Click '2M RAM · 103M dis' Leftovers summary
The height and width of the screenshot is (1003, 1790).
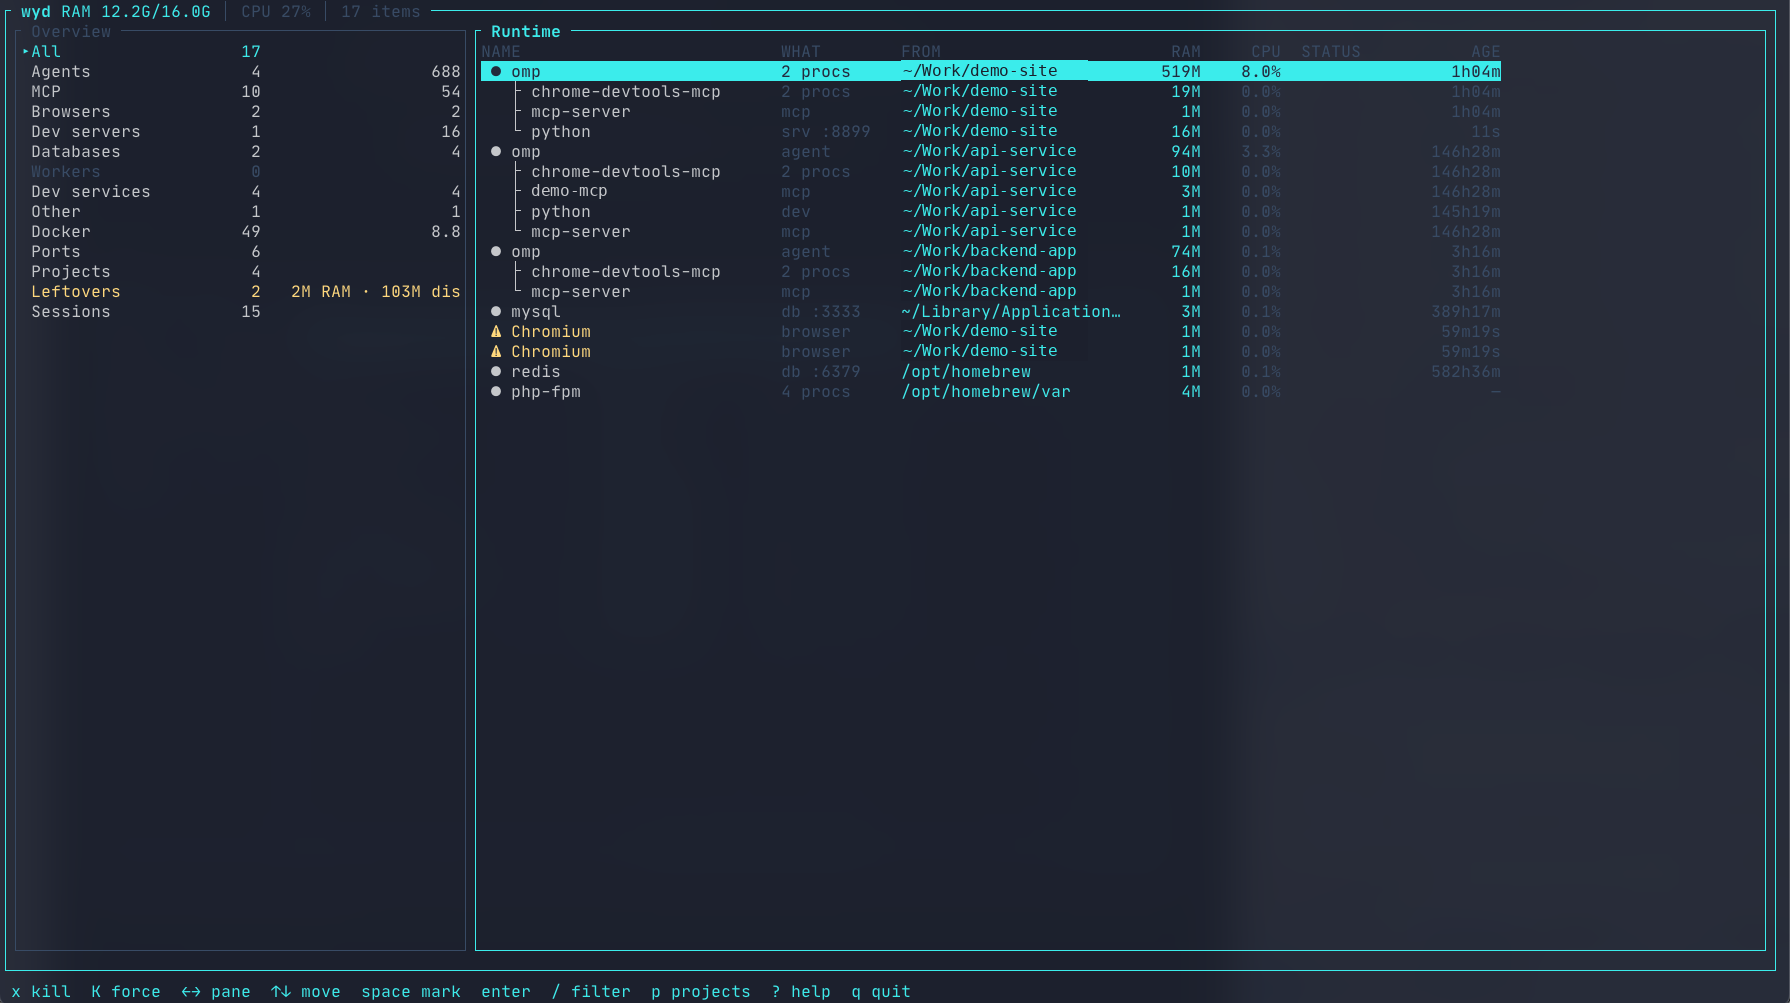tap(376, 291)
